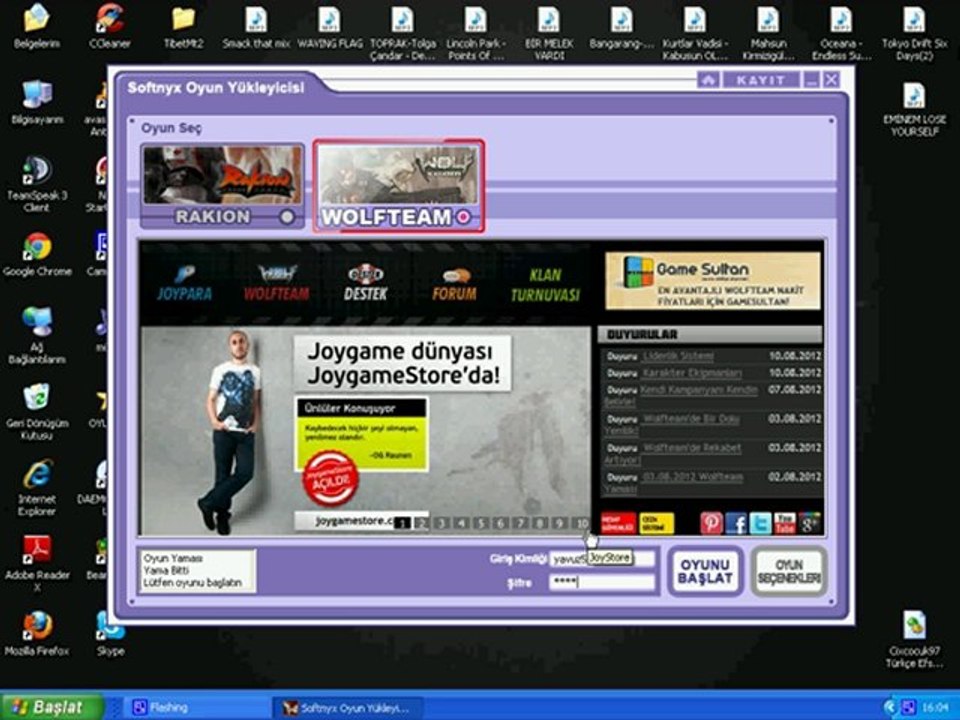This screenshot has height=720, width=960.
Task: Select the WOLFTEAM game radio button
Action: click(x=464, y=217)
